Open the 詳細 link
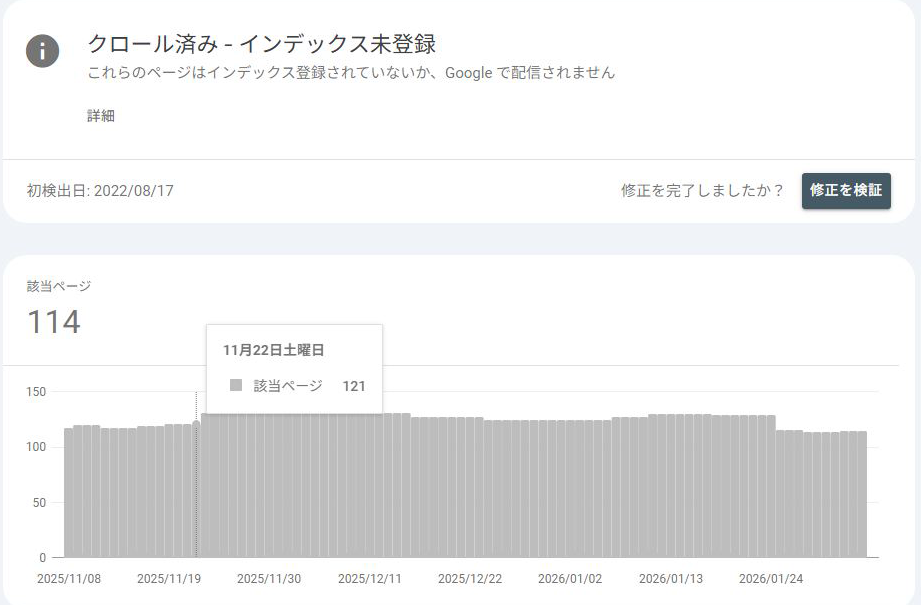This screenshot has height=605, width=921. pyautogui.click(x=101, y=116)
